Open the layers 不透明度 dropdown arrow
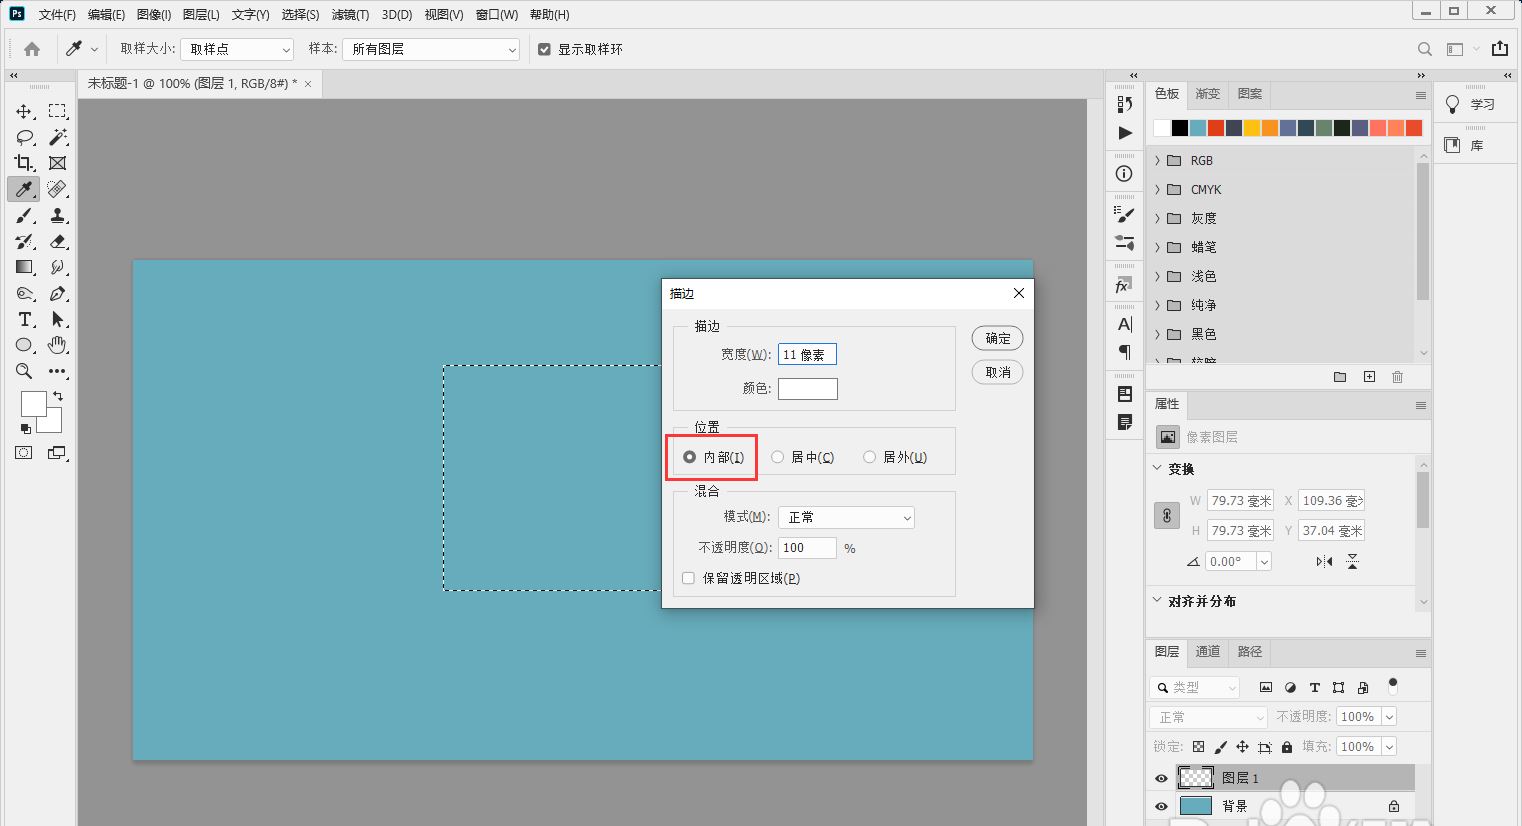 (1388, 717)
